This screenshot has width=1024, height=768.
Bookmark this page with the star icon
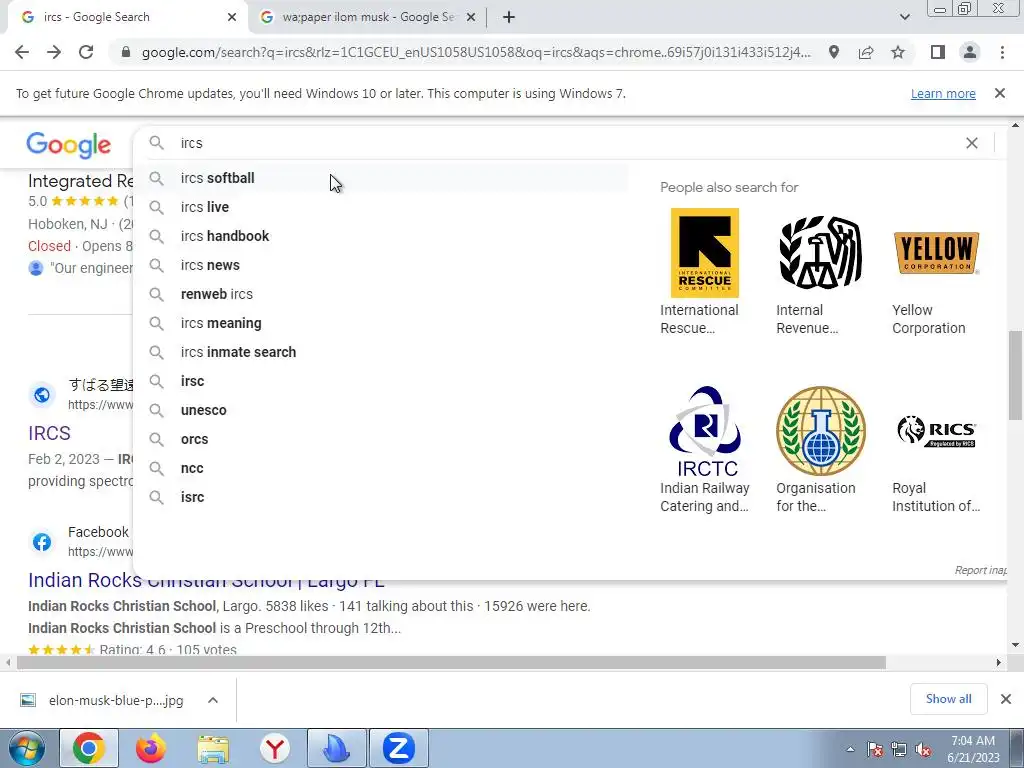(899, 52)
